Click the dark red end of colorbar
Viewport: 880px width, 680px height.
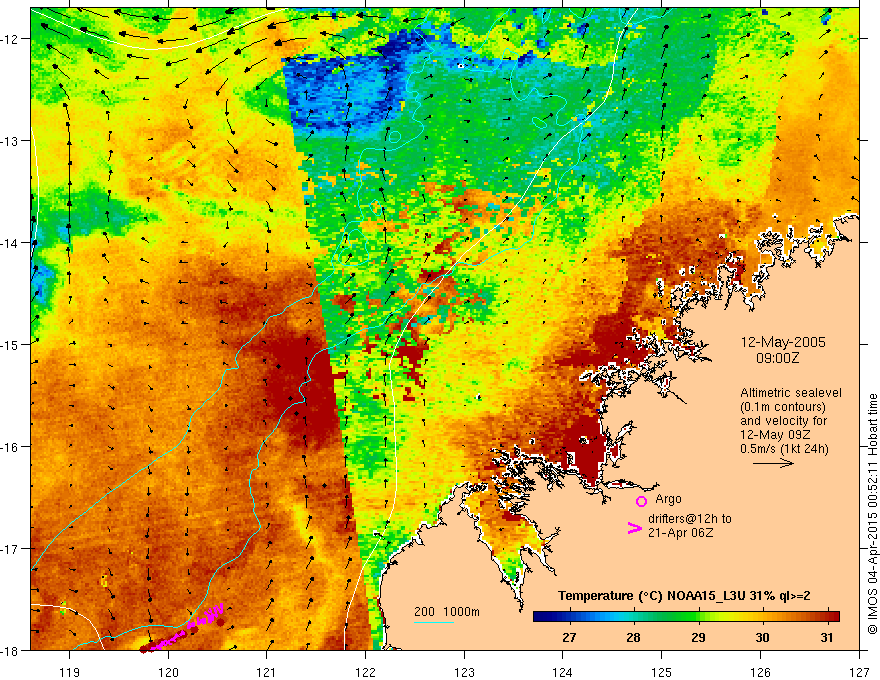click(833, 617)
